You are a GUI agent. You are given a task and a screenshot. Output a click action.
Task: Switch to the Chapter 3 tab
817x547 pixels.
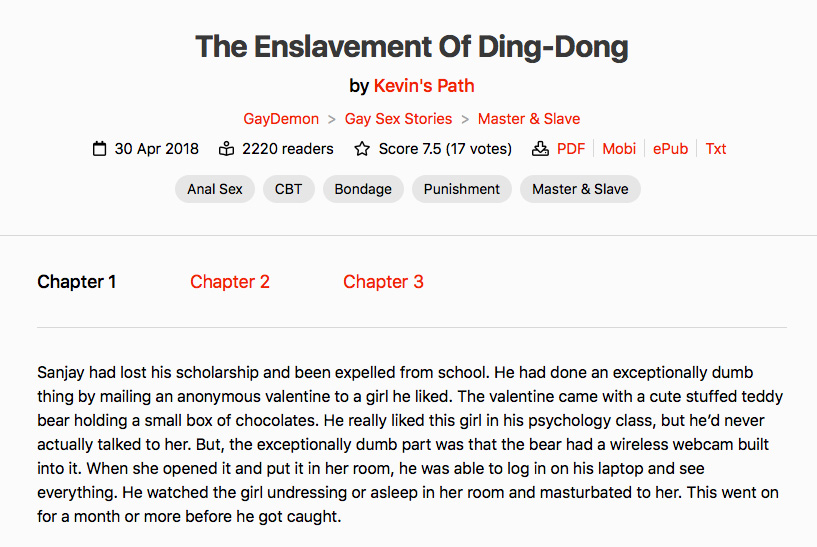[x=383, y=282]
